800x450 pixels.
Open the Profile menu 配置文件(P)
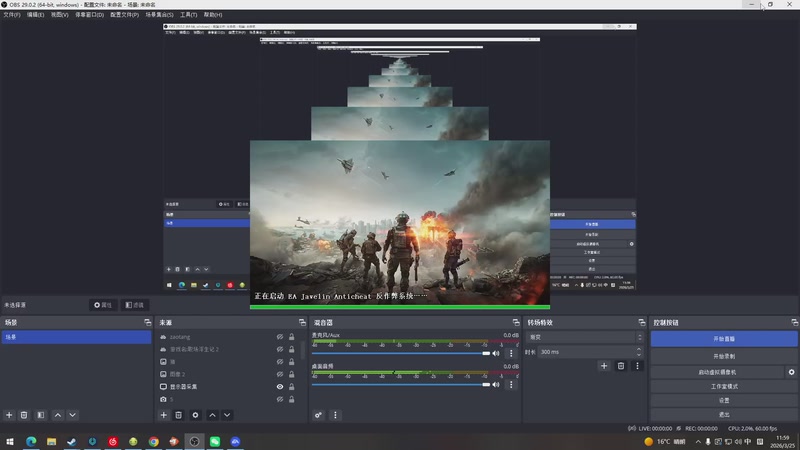pos(124,15)
